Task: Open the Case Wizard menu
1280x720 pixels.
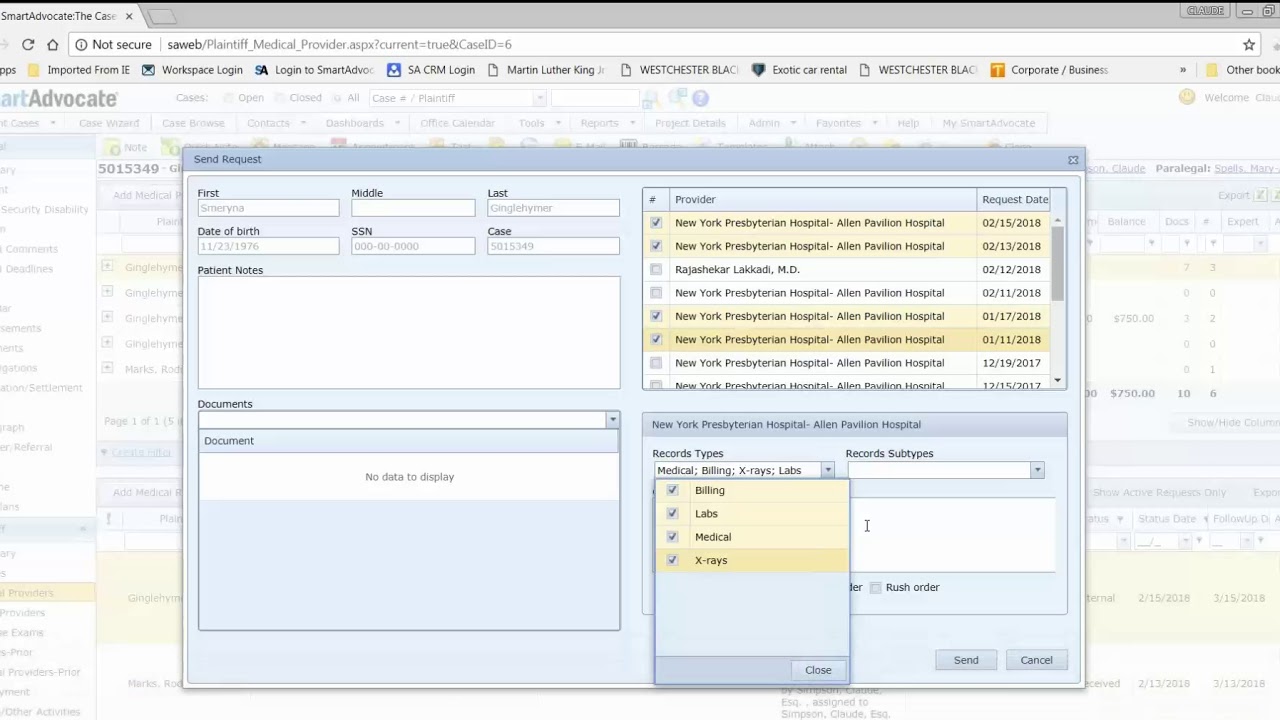Action: point(109,123)
